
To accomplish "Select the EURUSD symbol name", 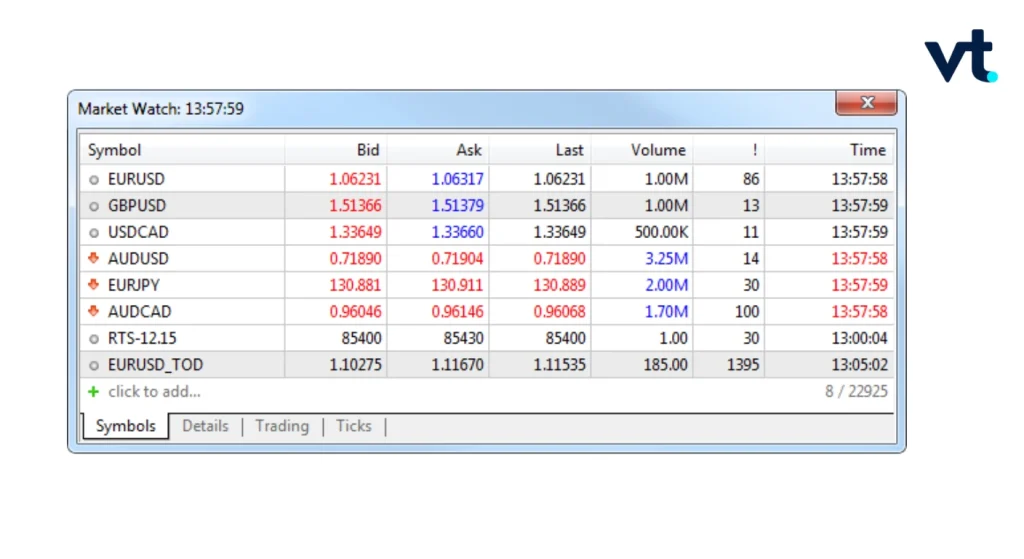I will (x=136, y=179).
